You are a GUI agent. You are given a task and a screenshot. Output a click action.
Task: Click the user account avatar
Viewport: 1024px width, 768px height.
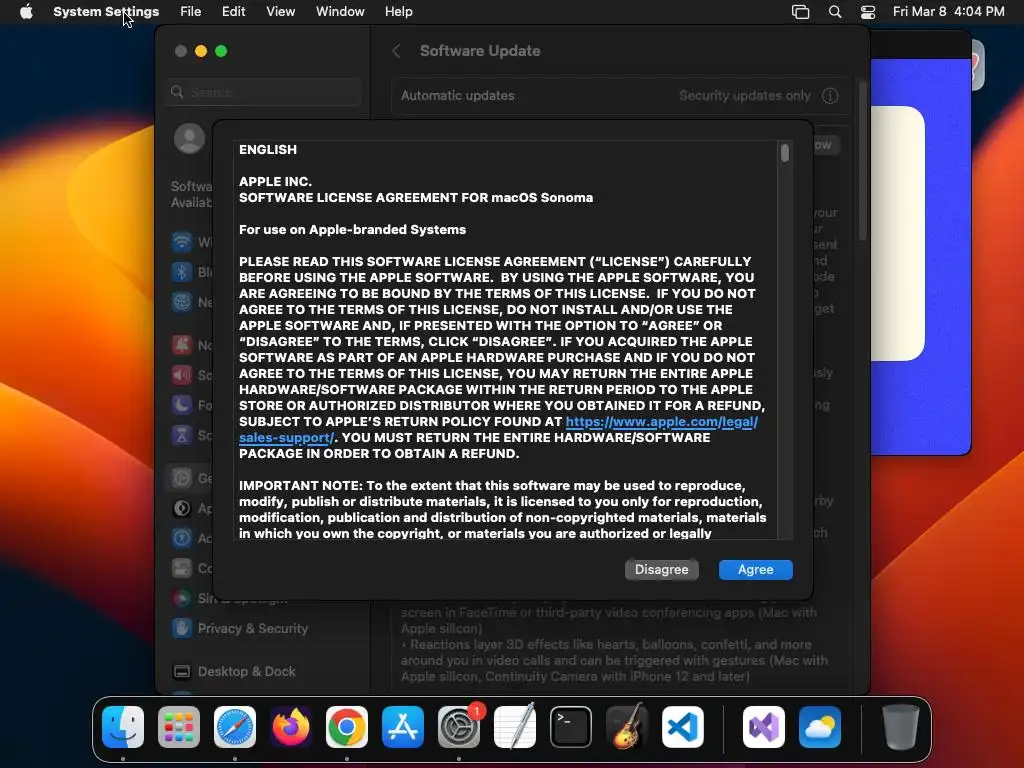pos(189,138)
